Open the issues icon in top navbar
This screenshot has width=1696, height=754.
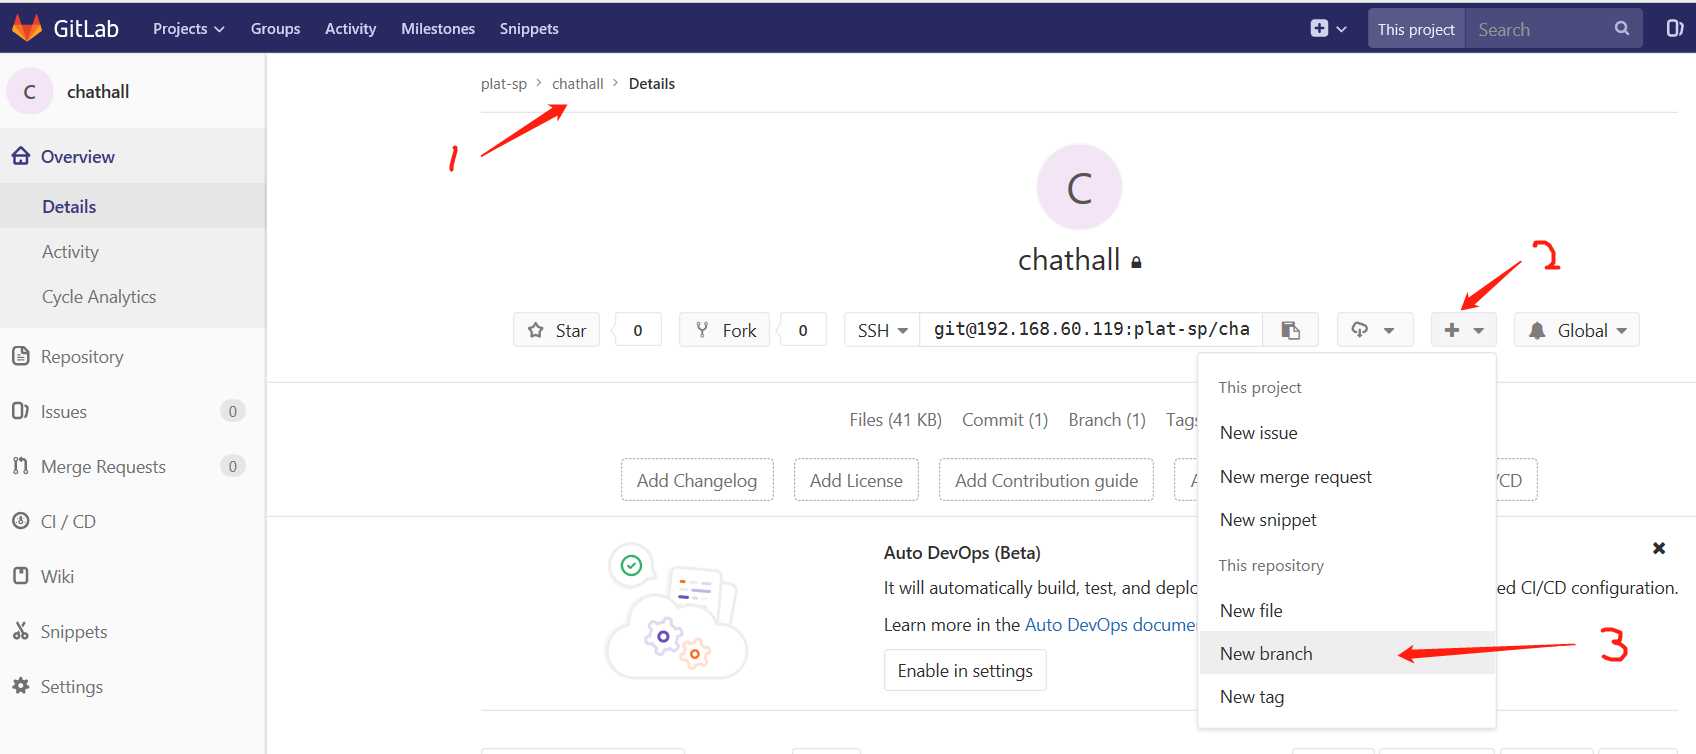[1674, 28]
